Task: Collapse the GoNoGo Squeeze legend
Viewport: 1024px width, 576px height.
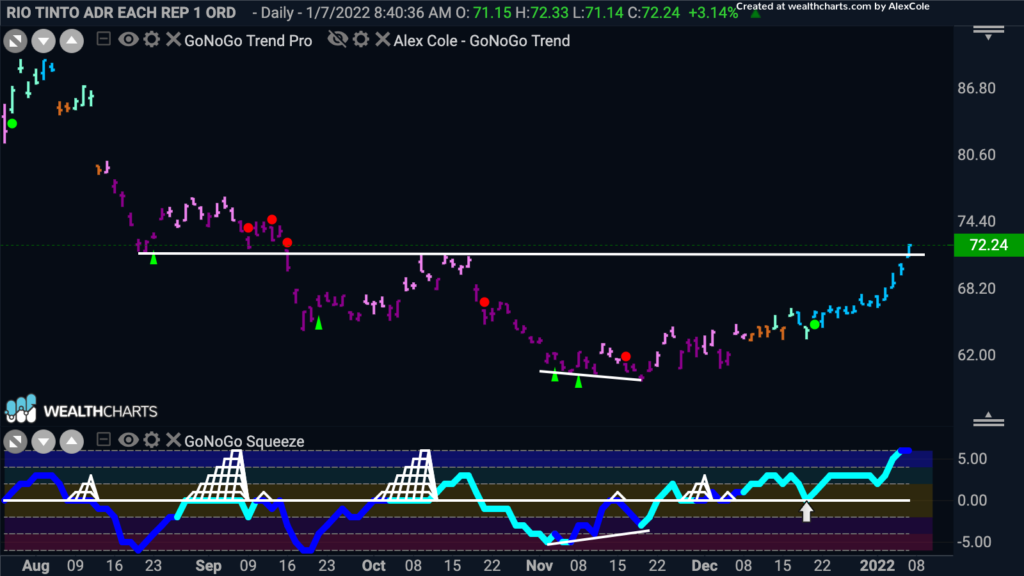Action: pos(103,440)
